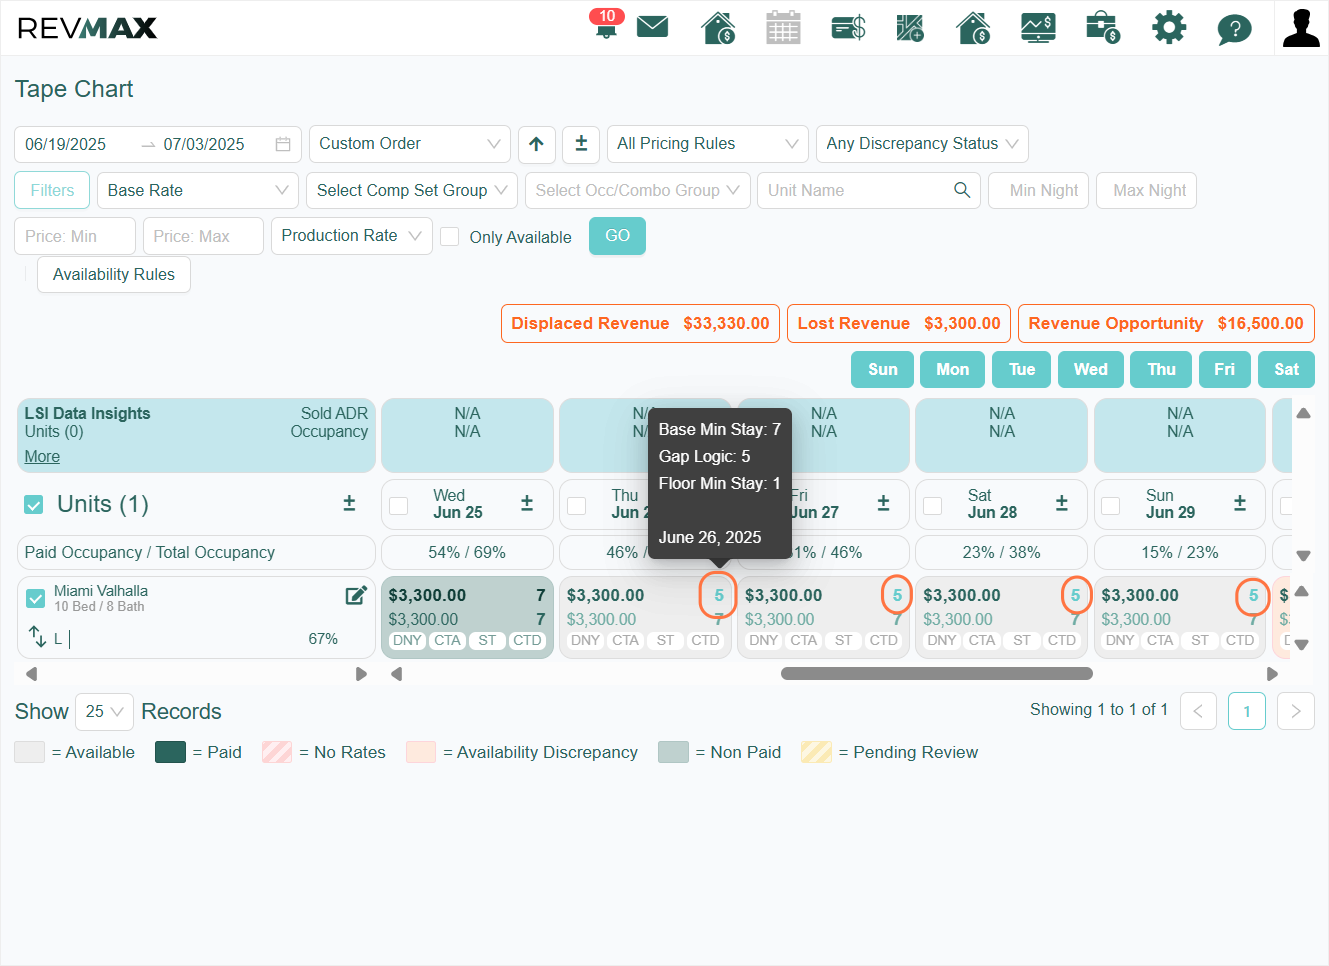Open the calendar grid icon in header
Screen dimensions: 1329x966
[x=783, y=27]
